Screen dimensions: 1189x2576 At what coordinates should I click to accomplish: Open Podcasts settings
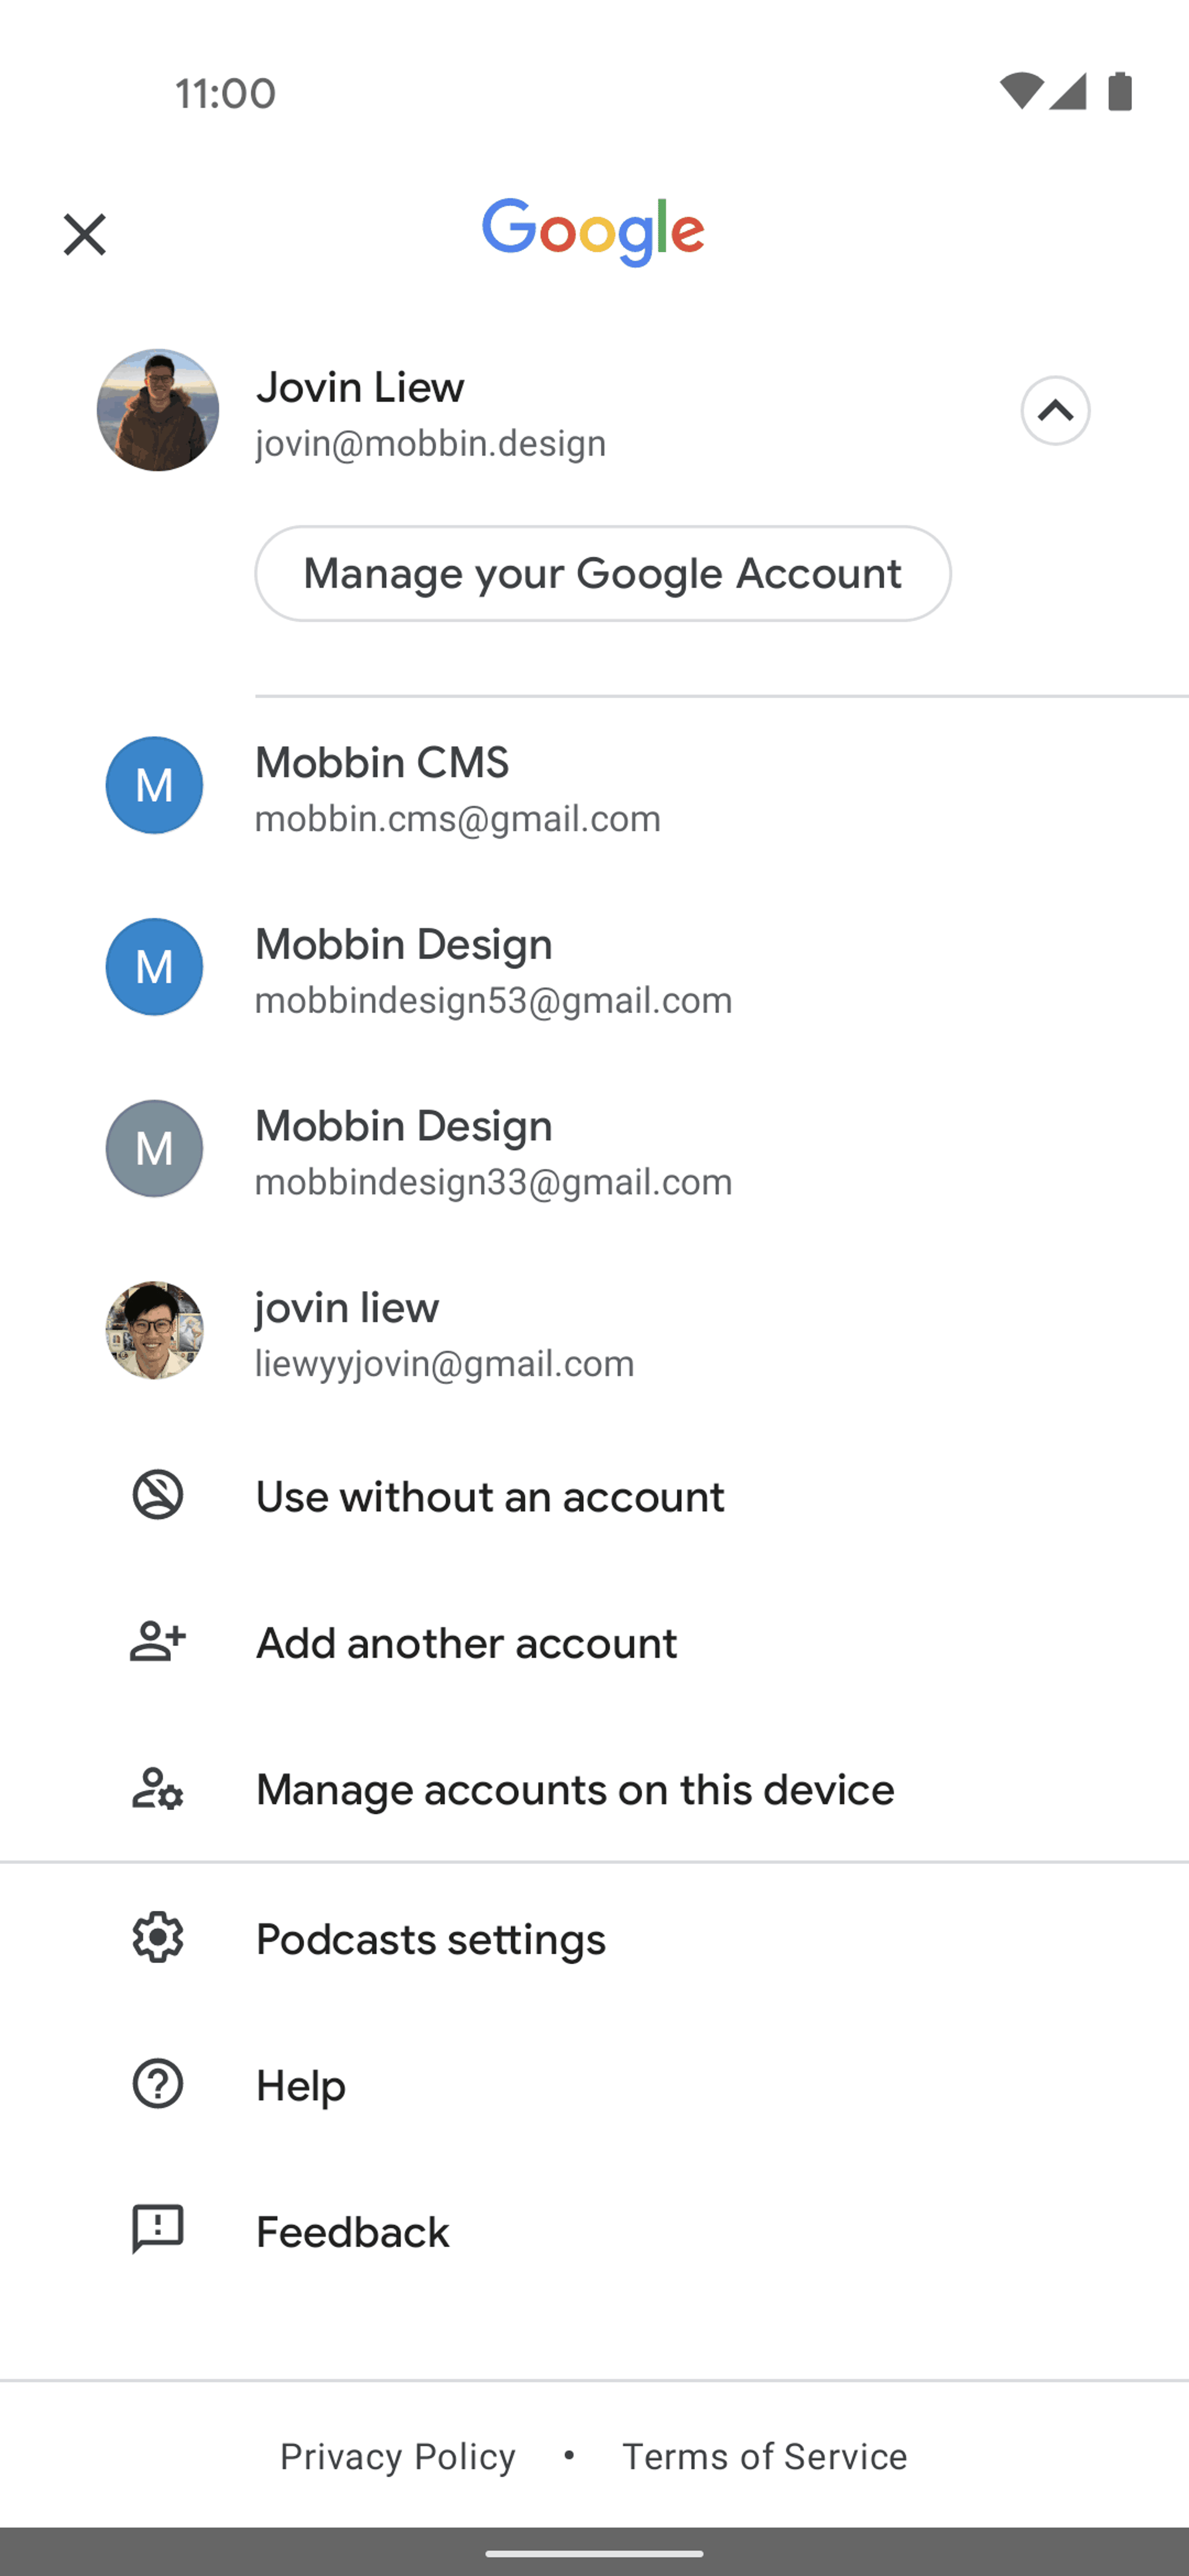tap(594, 1939)
